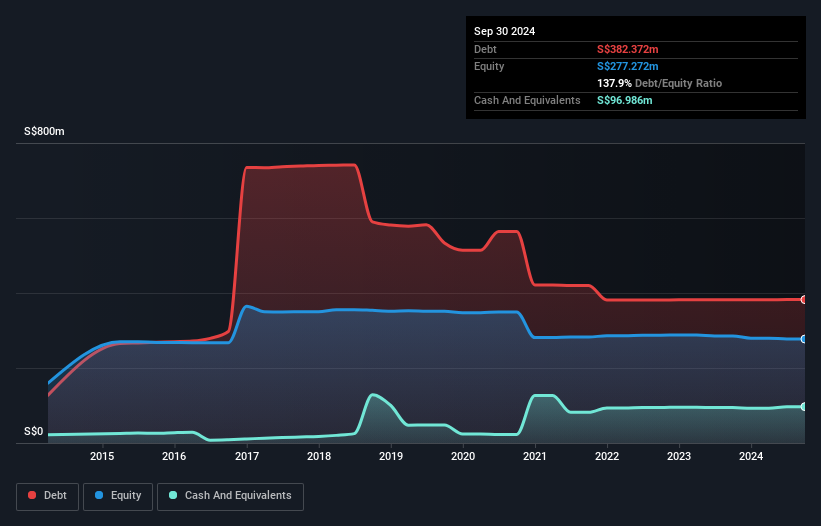This screenshot has height=526, width=821.
Task: Click Cash And Equivalents label in tooltip
Action: (x=527, y=100)
